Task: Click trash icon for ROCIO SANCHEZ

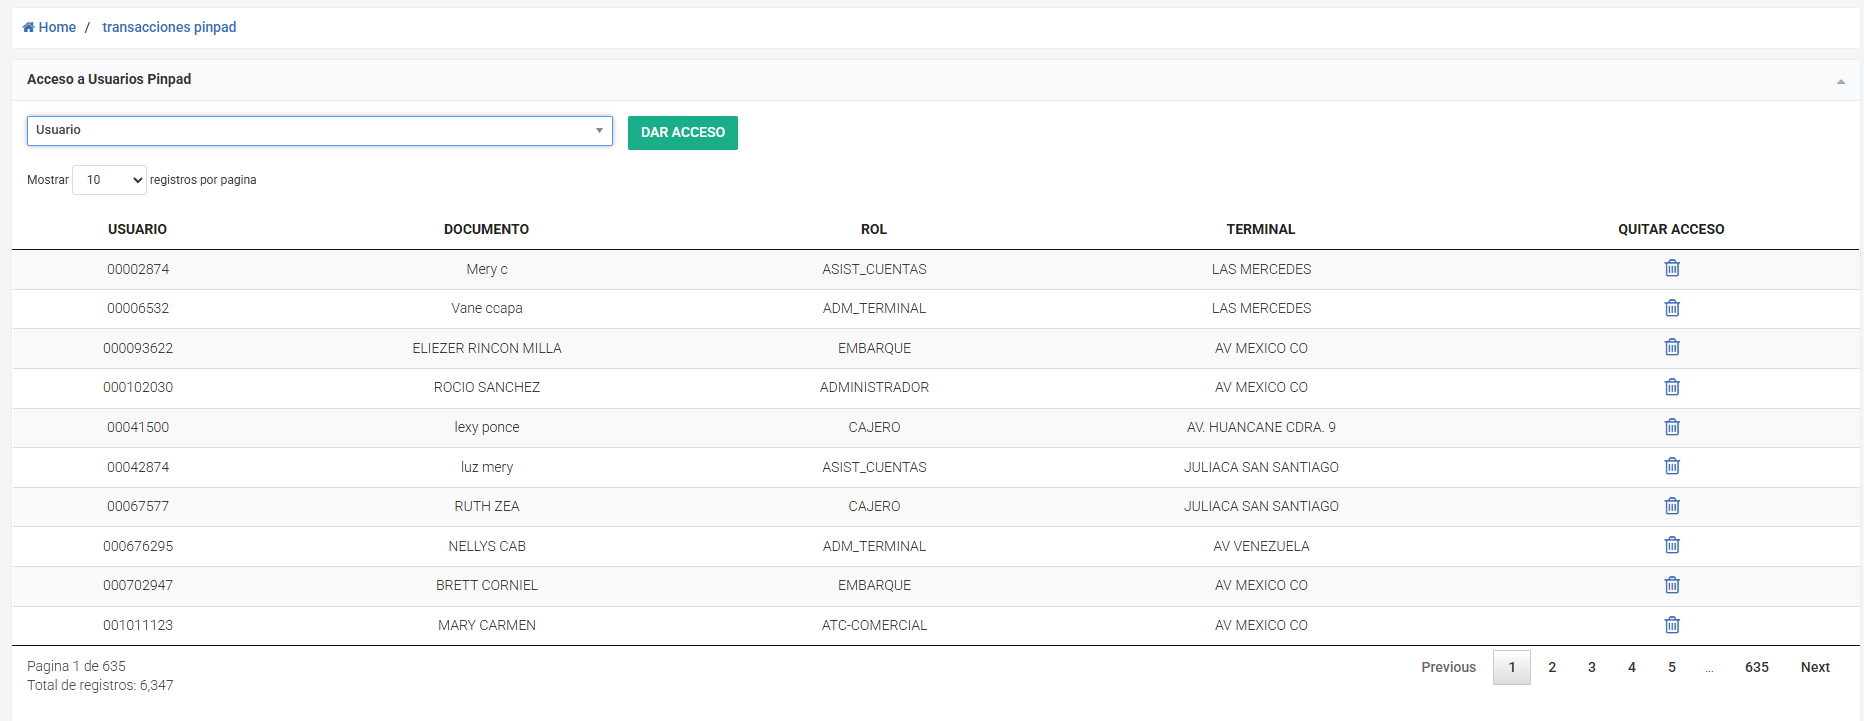Action: (1671, 387)
